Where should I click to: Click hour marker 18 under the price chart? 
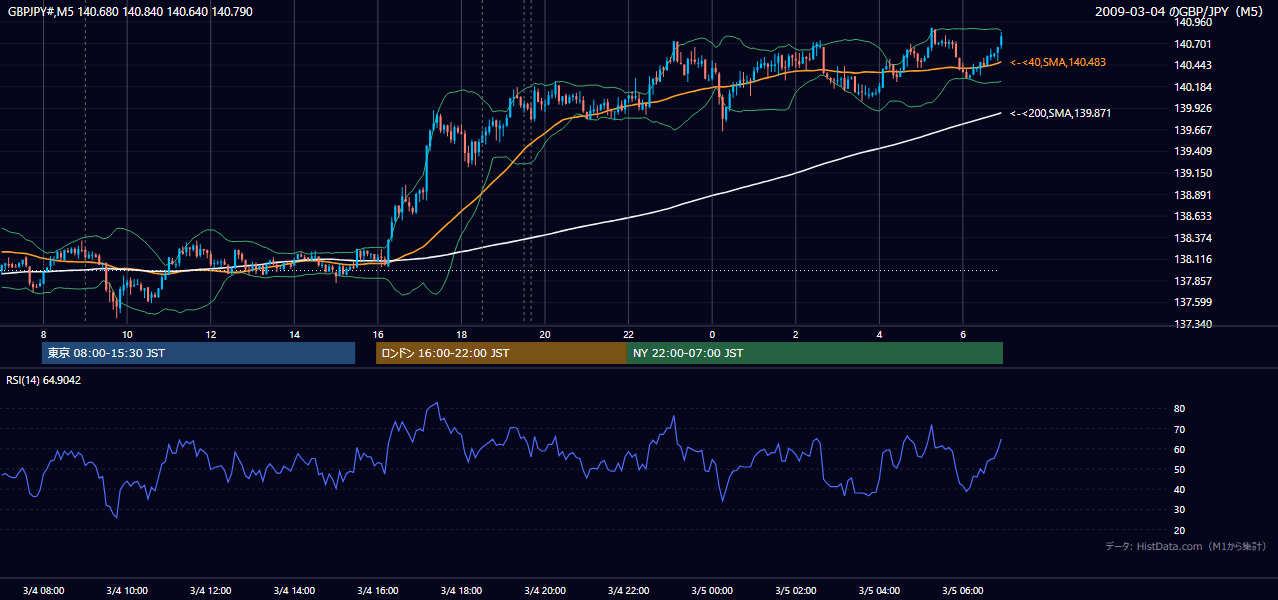pos(461,334)
